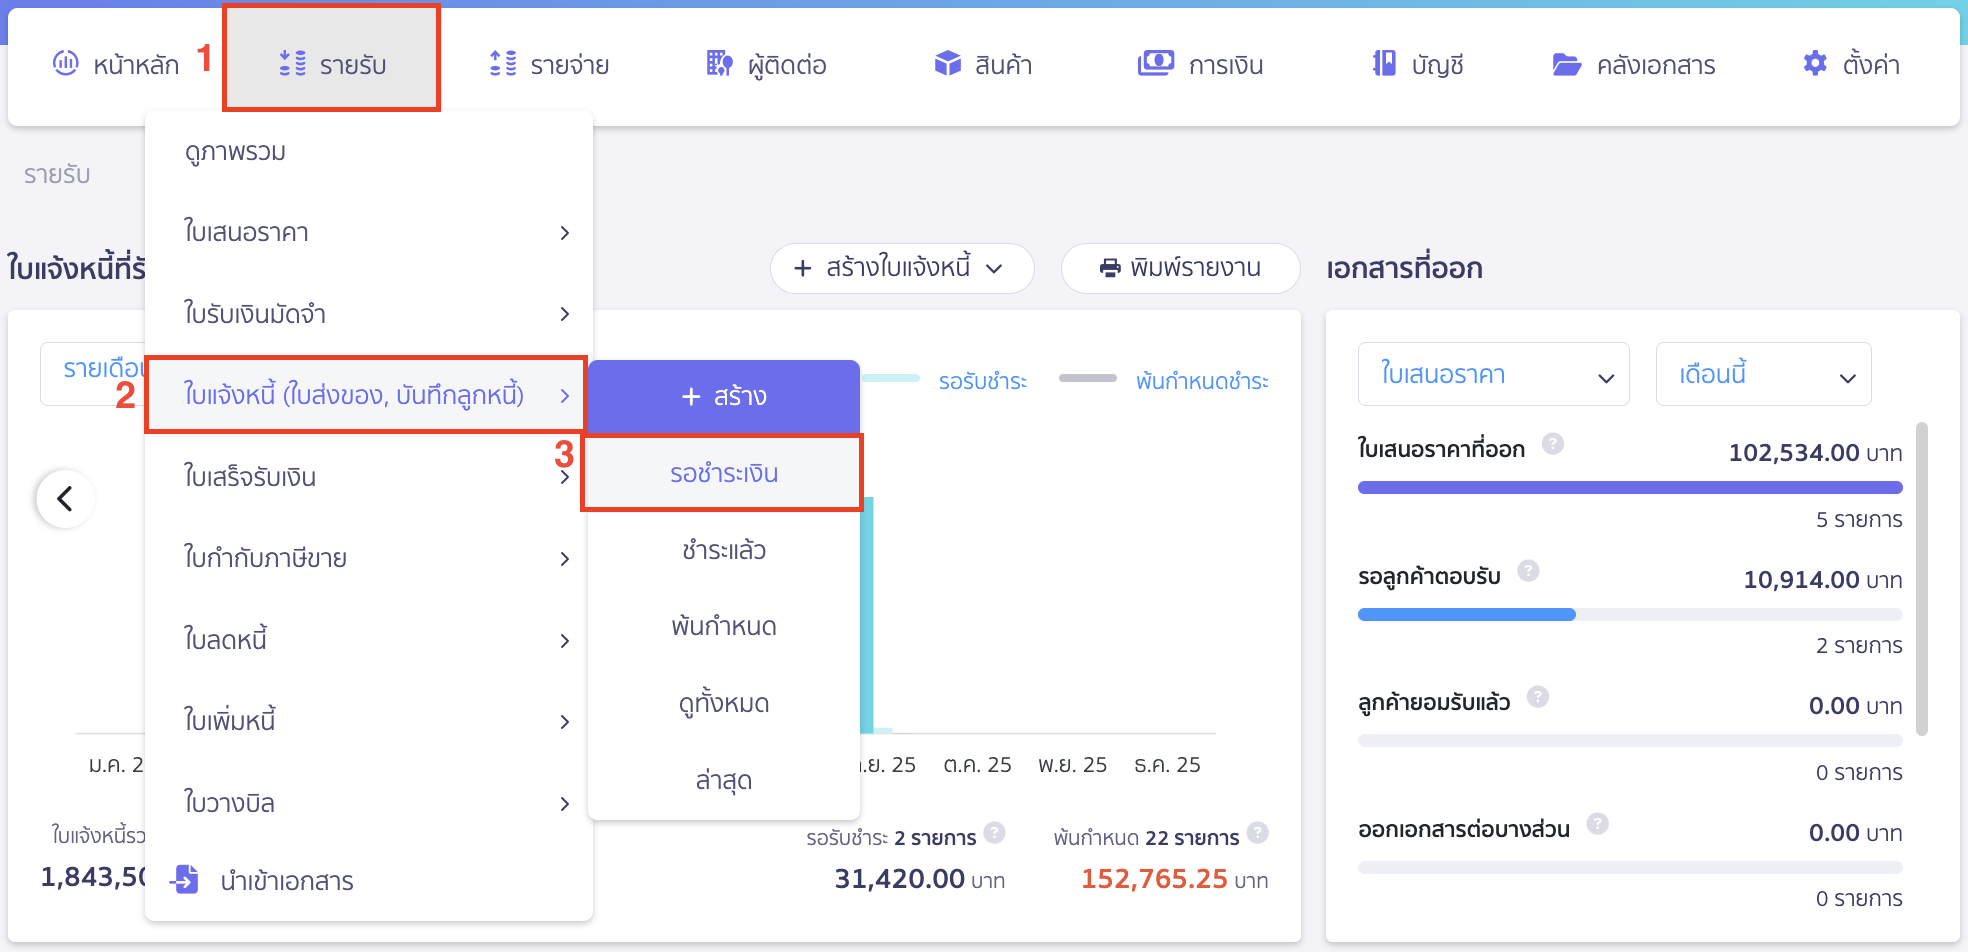Click the ตั้งค่า settings gear icon
The image size is (1968, 952).
click(x=1813, y=63)
